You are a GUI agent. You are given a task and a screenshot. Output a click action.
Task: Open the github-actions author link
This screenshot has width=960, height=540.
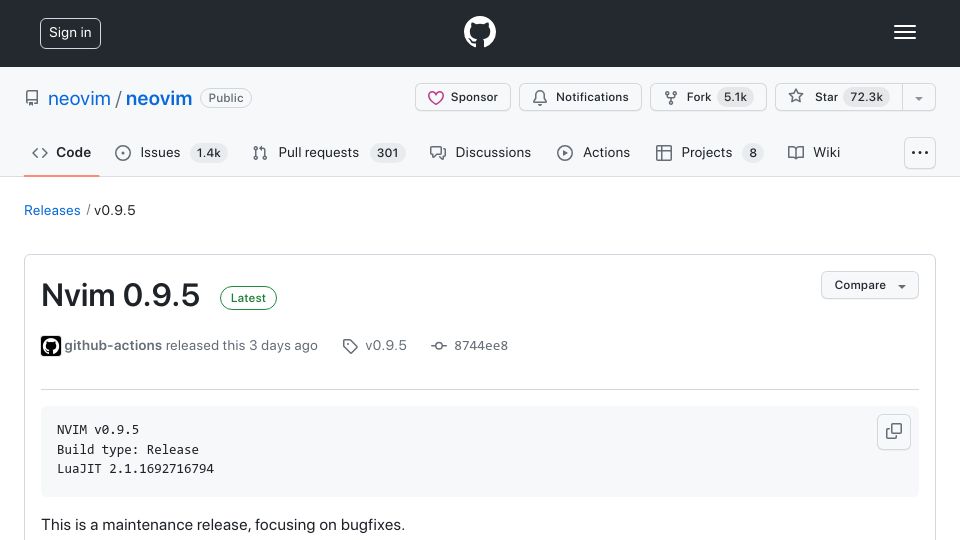113,345
